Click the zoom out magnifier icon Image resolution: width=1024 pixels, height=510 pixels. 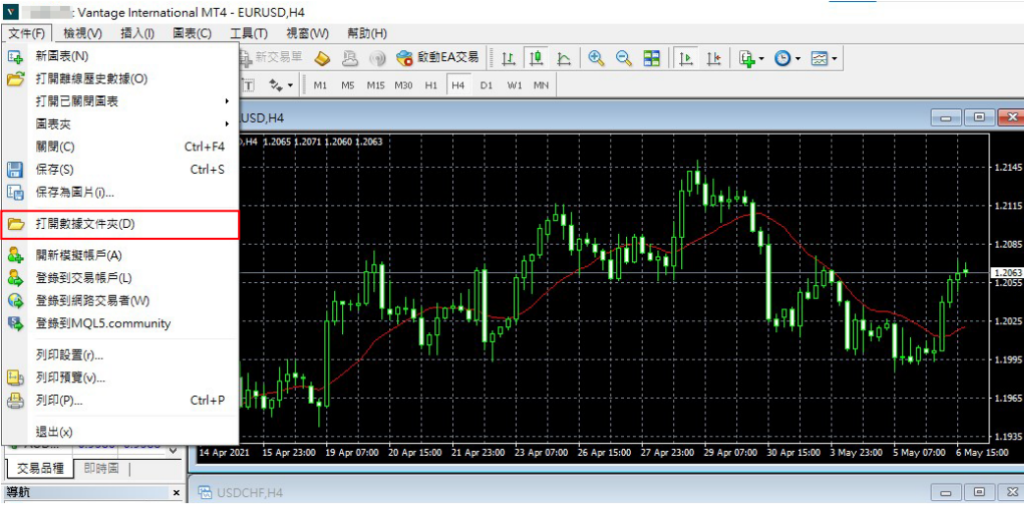pyautogui.click(x=624, y=58)
